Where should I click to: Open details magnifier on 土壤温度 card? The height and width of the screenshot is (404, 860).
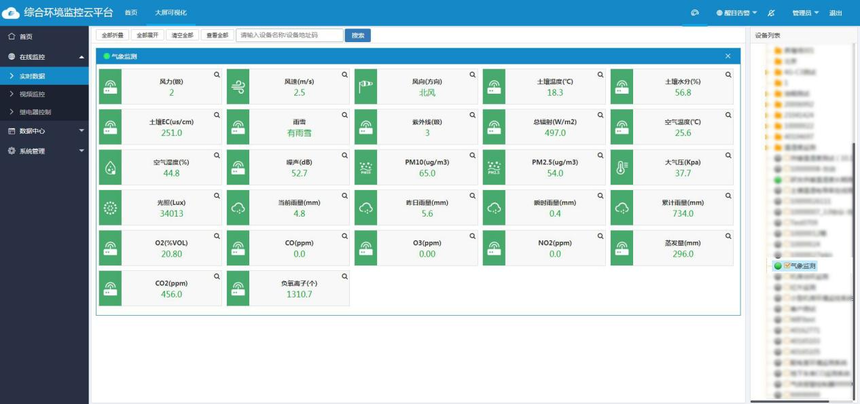601,75
